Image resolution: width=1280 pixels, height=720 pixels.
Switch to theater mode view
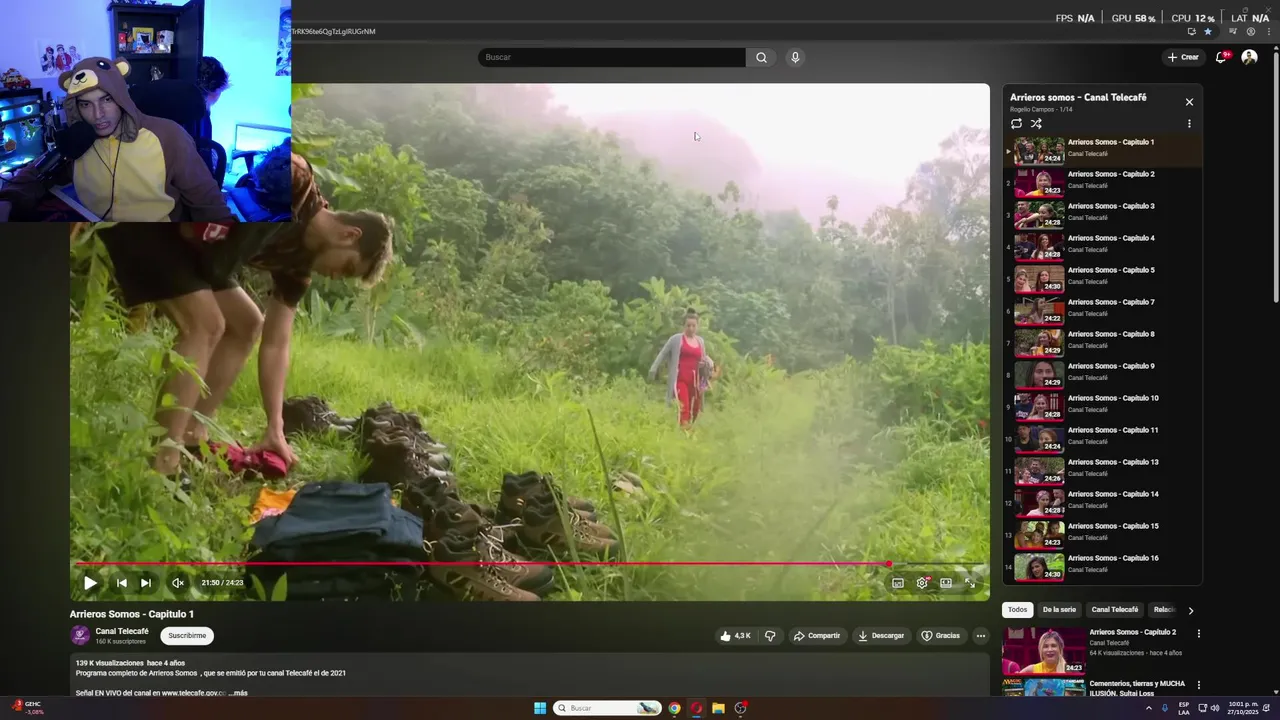coord(946,583)
